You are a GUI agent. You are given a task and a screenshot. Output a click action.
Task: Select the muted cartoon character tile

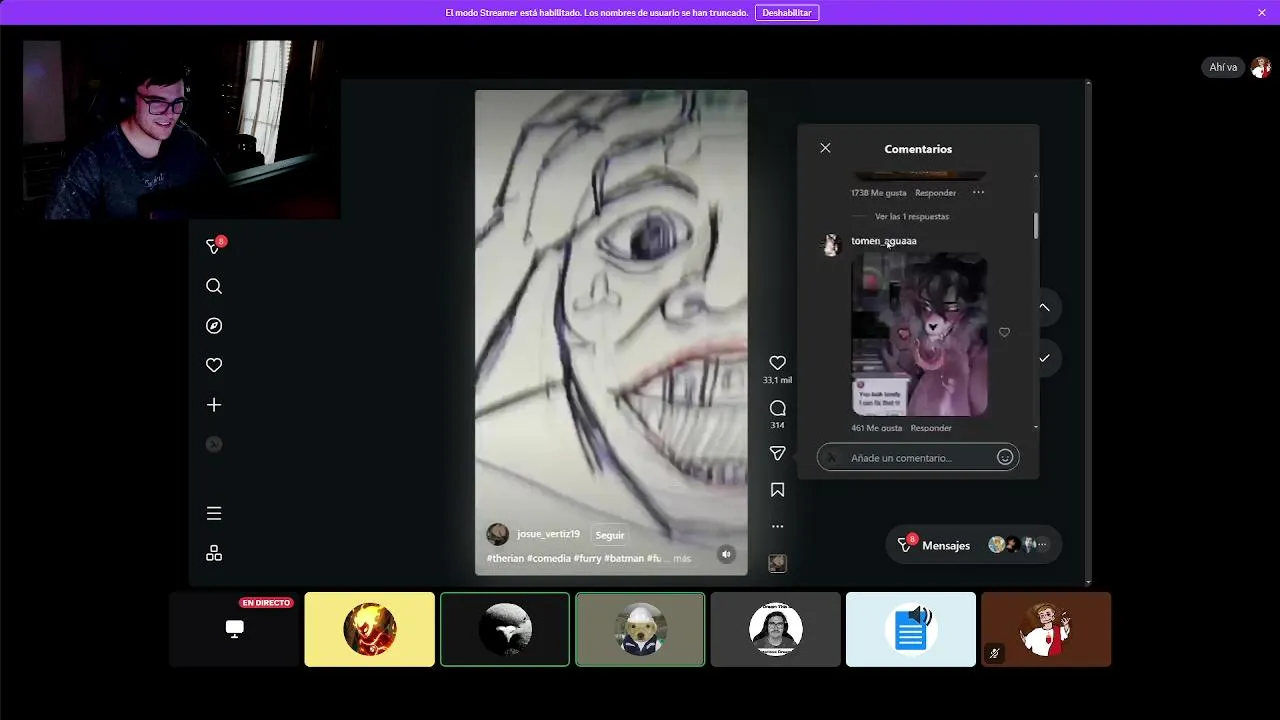(1046, 629)
